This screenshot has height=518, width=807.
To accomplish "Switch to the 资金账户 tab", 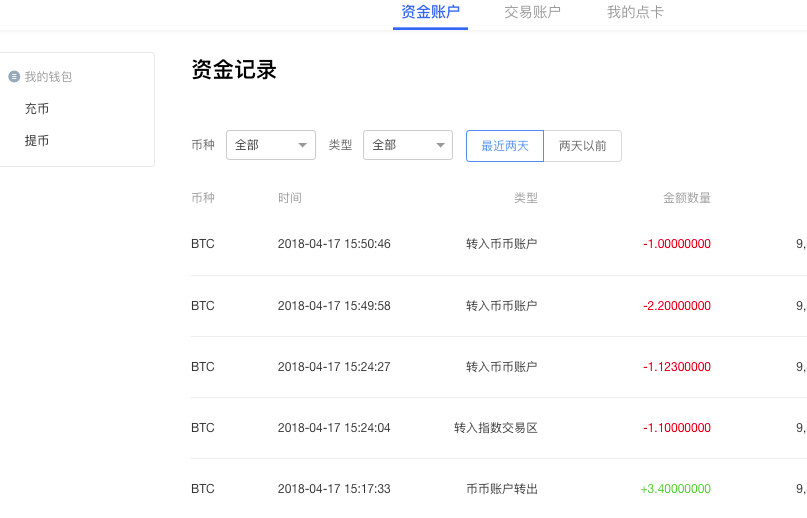I will click(430, 13).
